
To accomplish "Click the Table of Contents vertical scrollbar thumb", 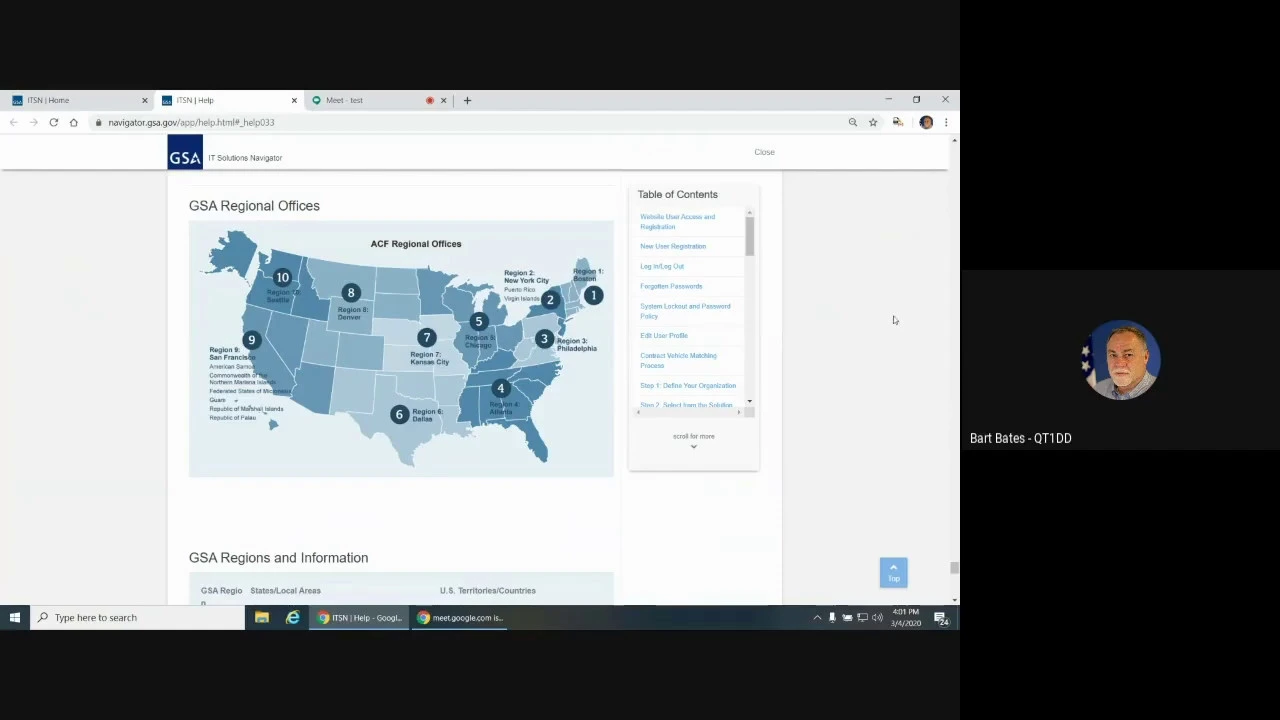I will point(749,236).
